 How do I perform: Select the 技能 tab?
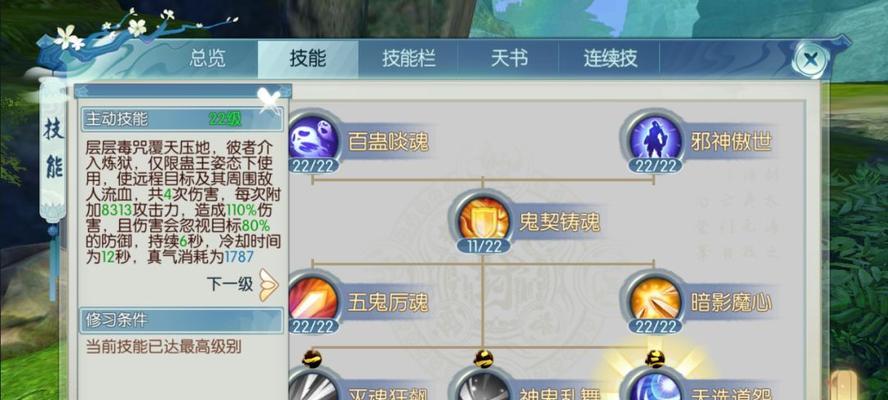(308, 58)
